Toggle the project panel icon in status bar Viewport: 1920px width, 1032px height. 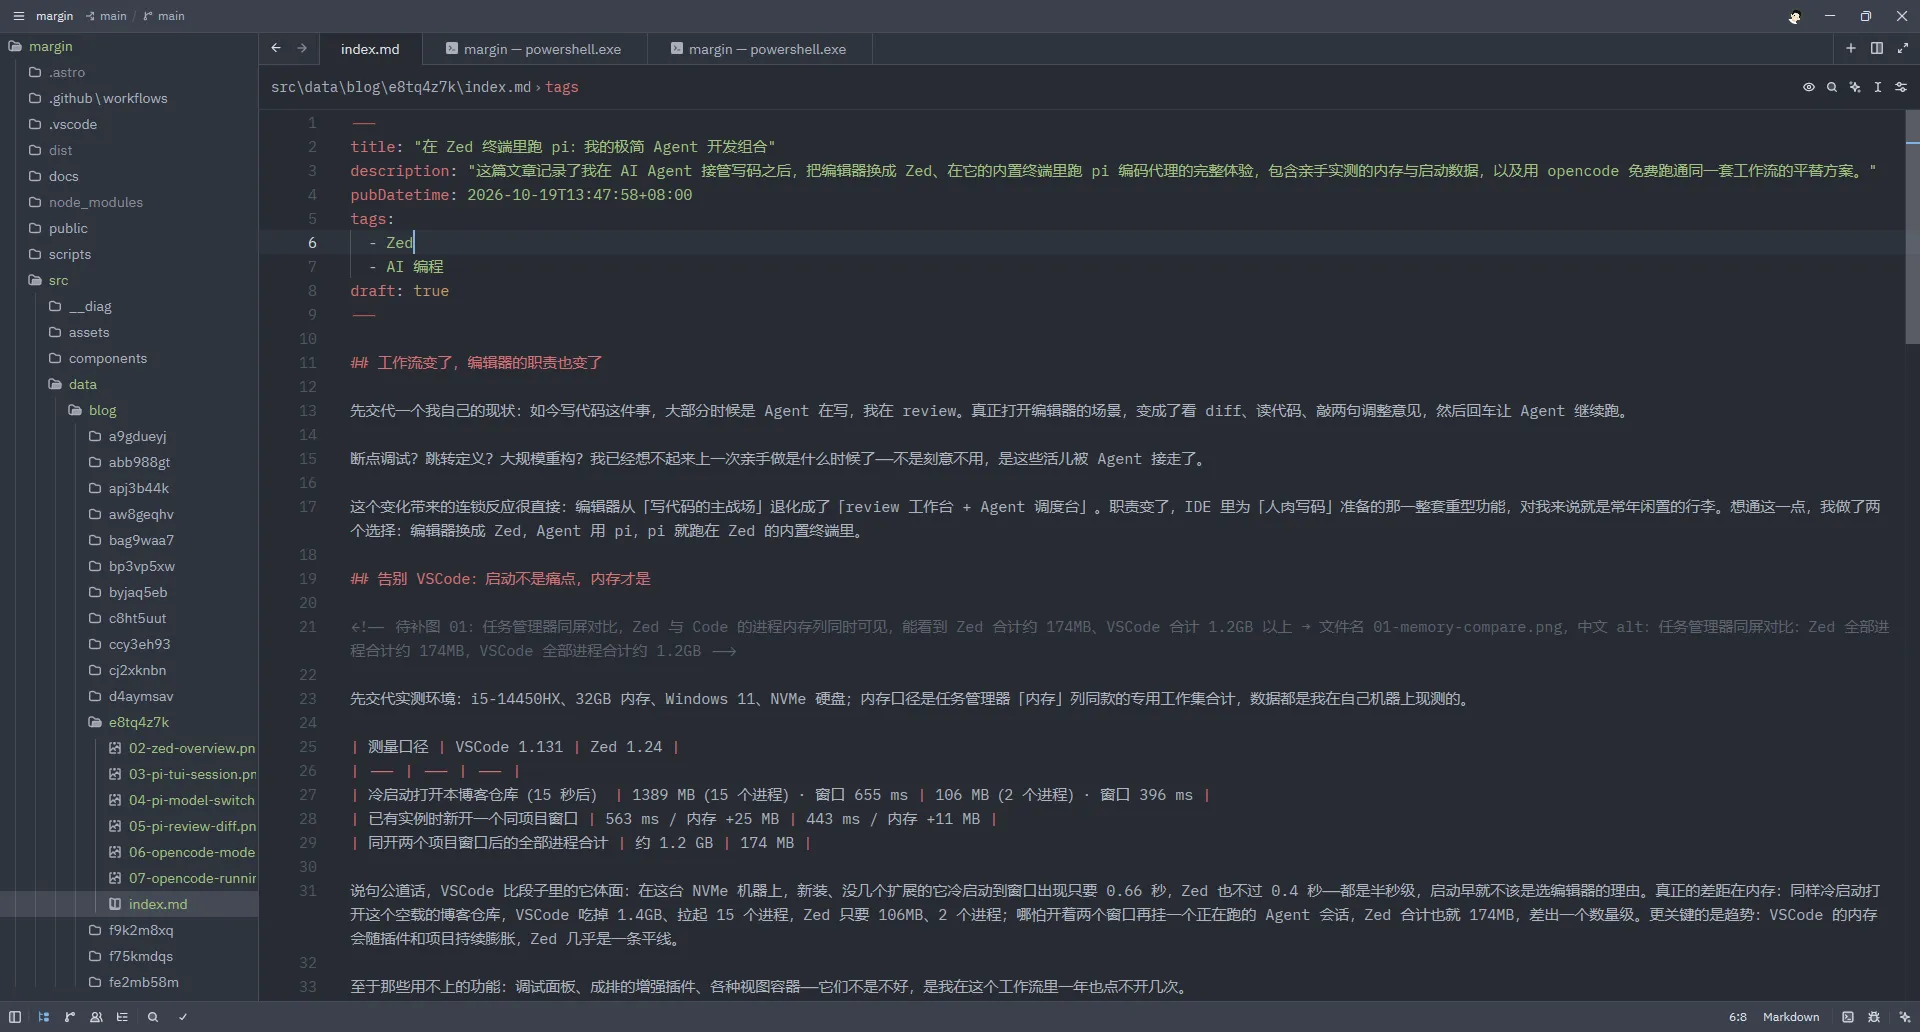[x=43, y=1017]
